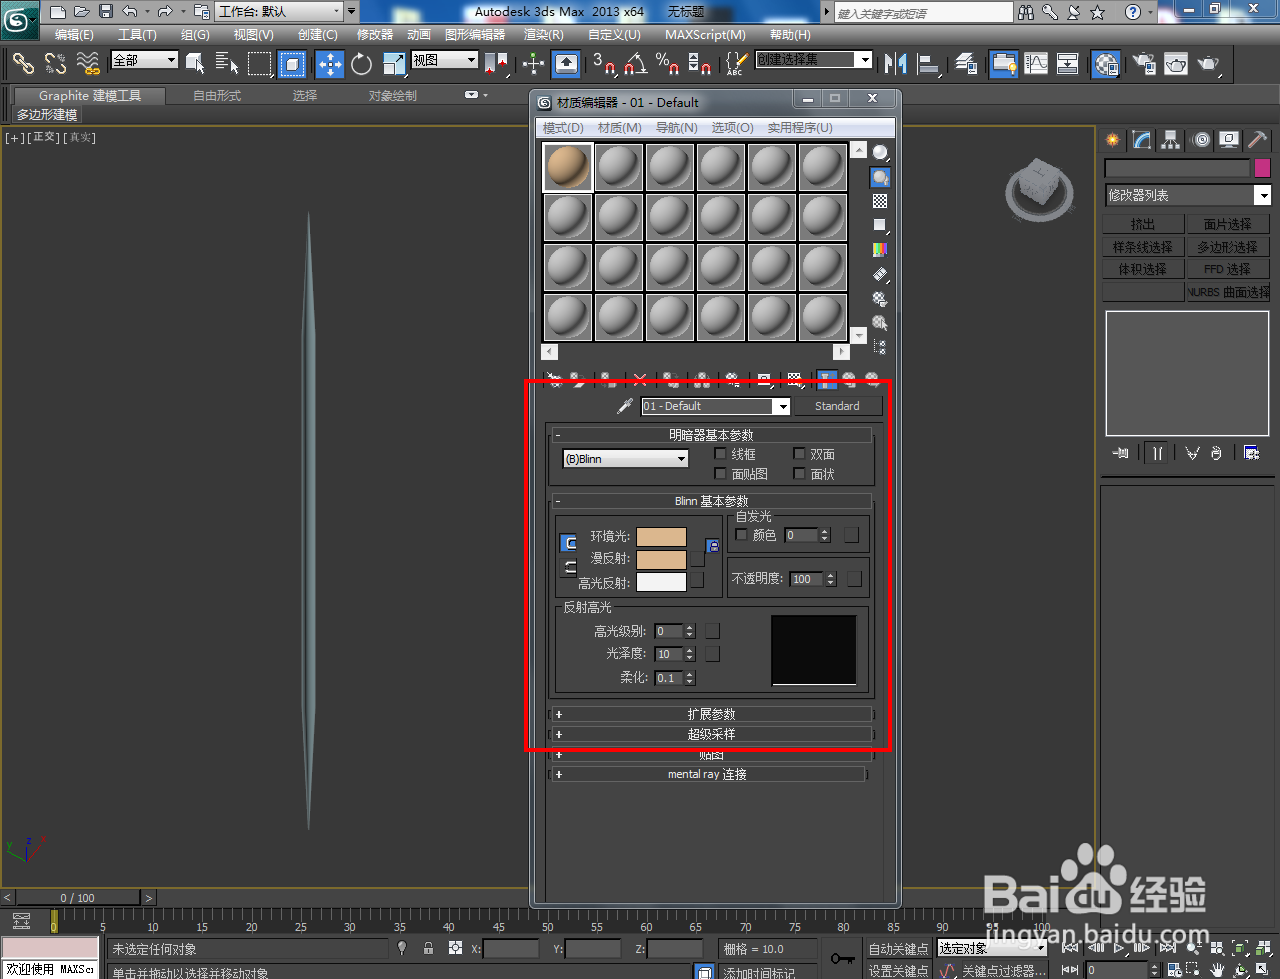Select the material eyedropper pickup tool
Viewport: 1280px width, 979px height.
pyautogui.click(x=625, y=406)
